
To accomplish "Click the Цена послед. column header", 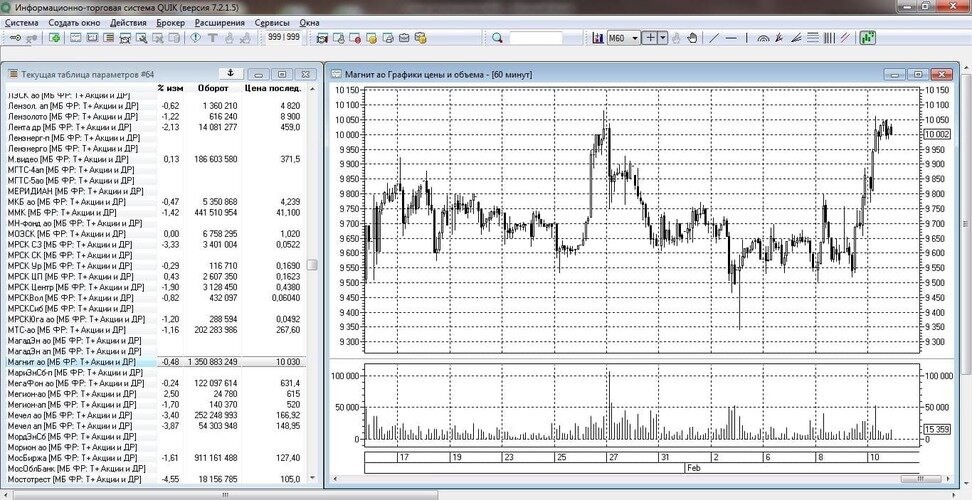I will coord(273,88).
